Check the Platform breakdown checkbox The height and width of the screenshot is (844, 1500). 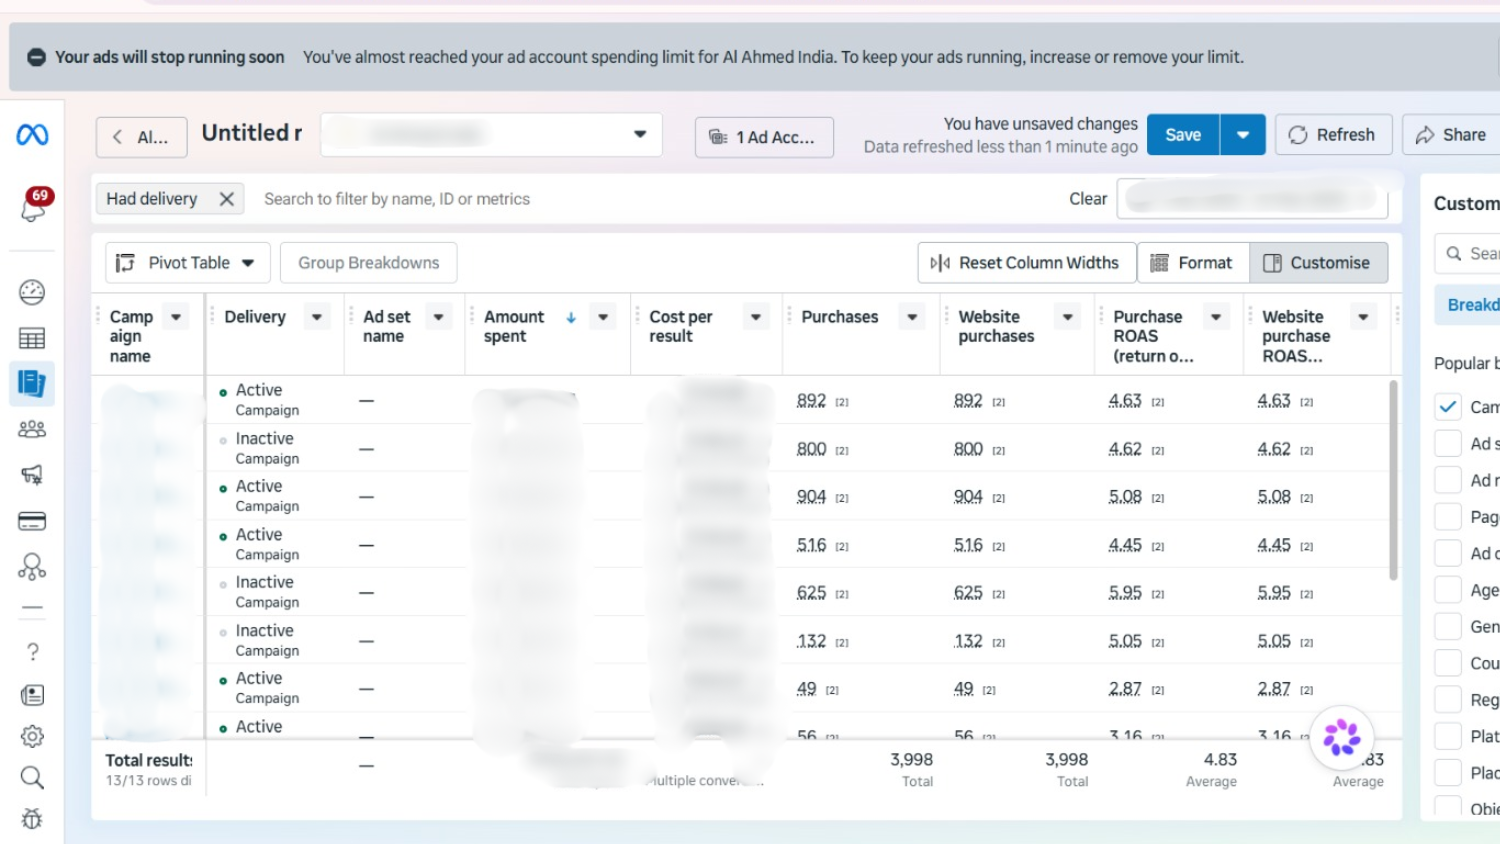click(x=1447, y=736)
